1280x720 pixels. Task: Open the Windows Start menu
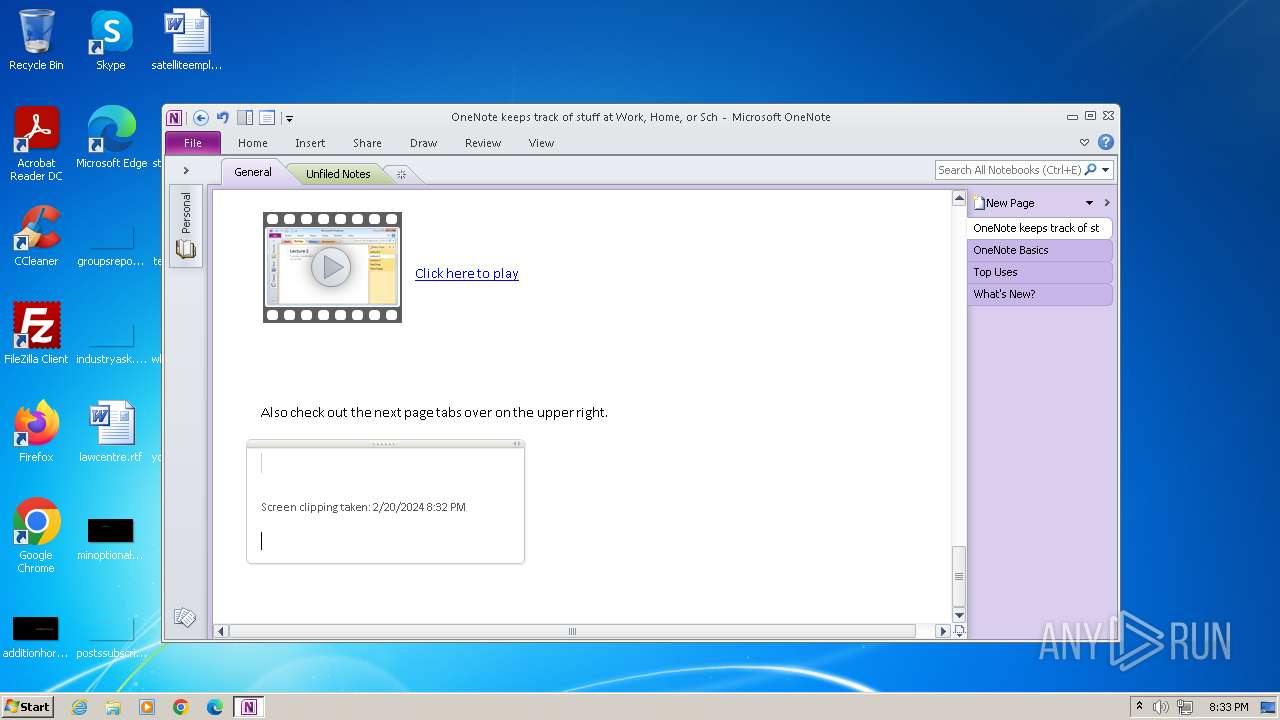pos(28,707)
